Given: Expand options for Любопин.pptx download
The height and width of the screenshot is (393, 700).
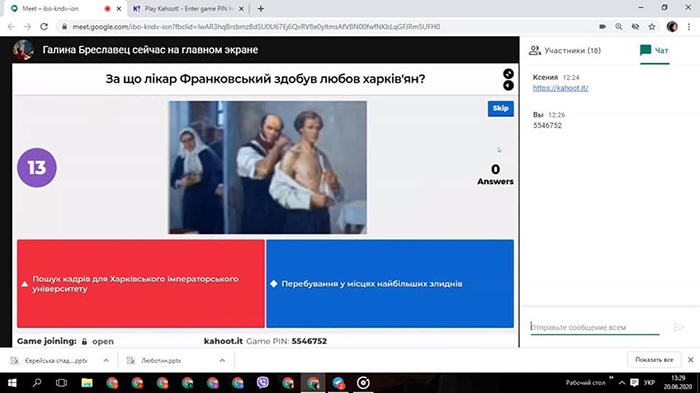Looking at the screenshot, I should (222, 360).
